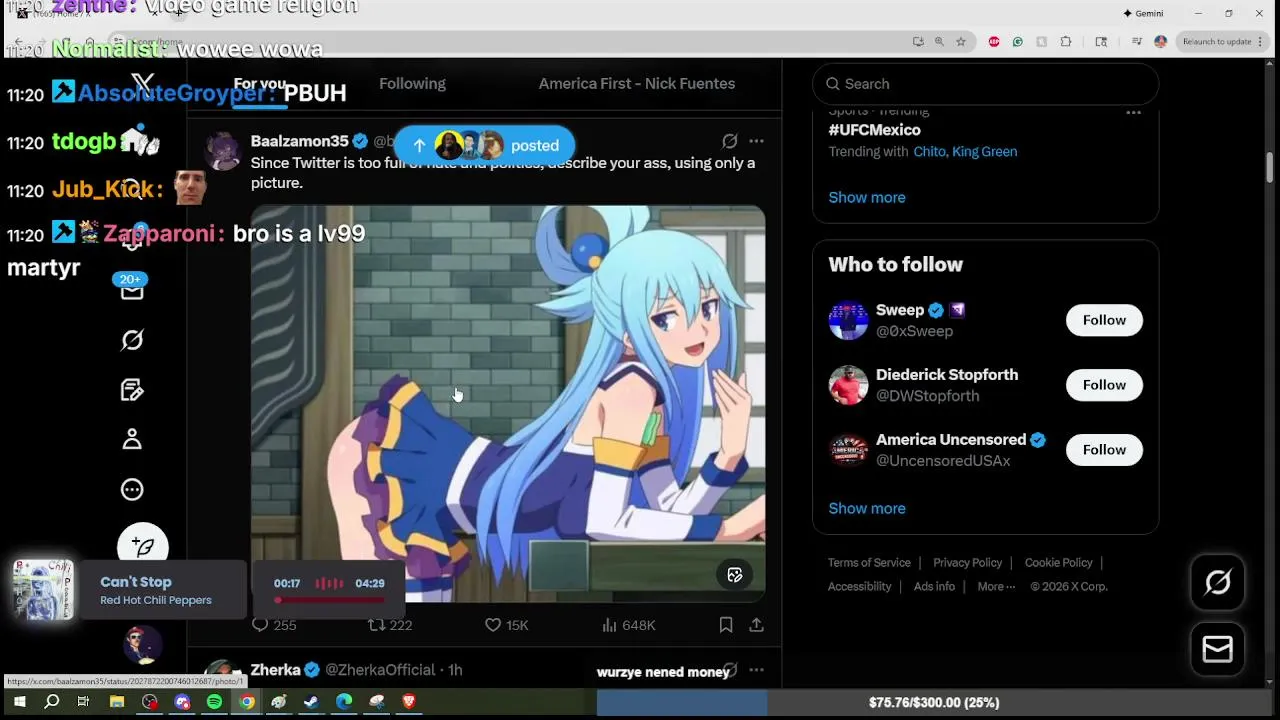Follow America Uncensored

pos(1104,450)
